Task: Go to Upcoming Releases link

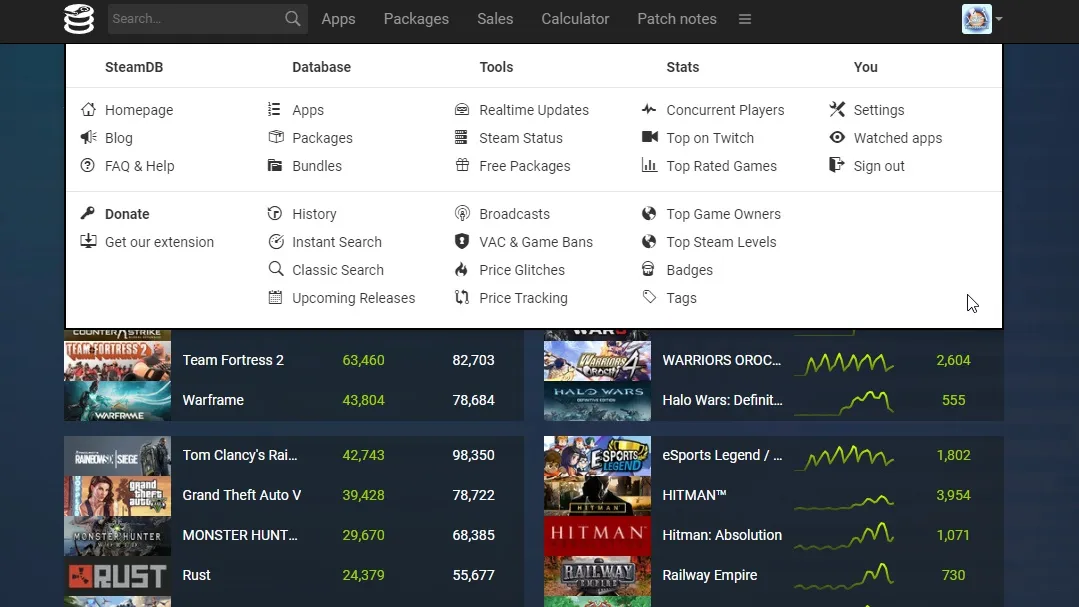Action: pos(353,298)
